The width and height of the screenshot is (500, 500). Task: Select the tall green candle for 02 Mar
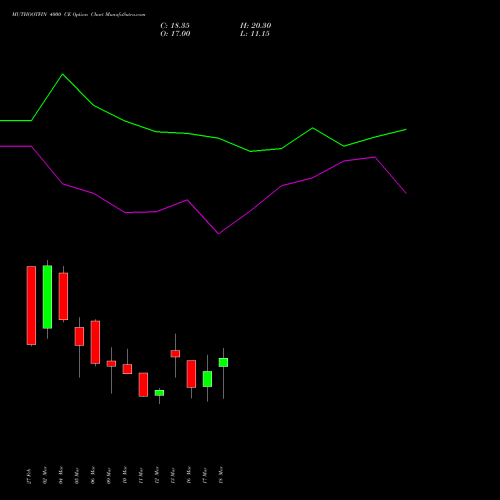pos(47,297)
